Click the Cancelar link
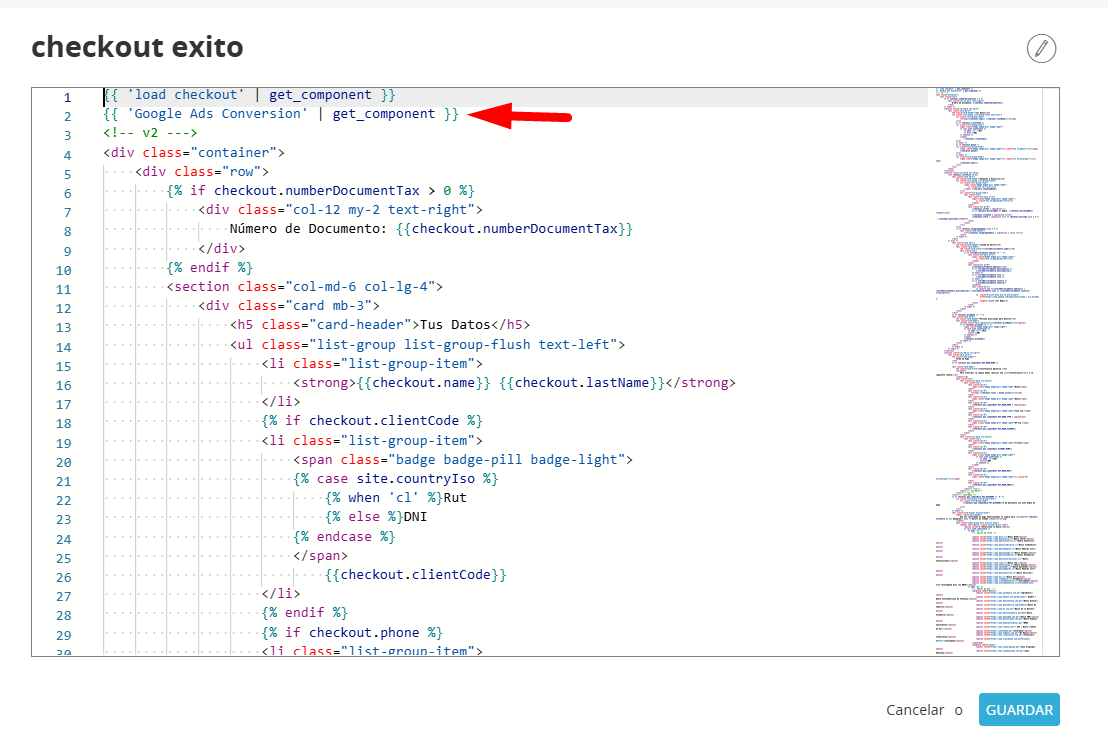This screenshot has height=740, width=1108. coord(915,710)
